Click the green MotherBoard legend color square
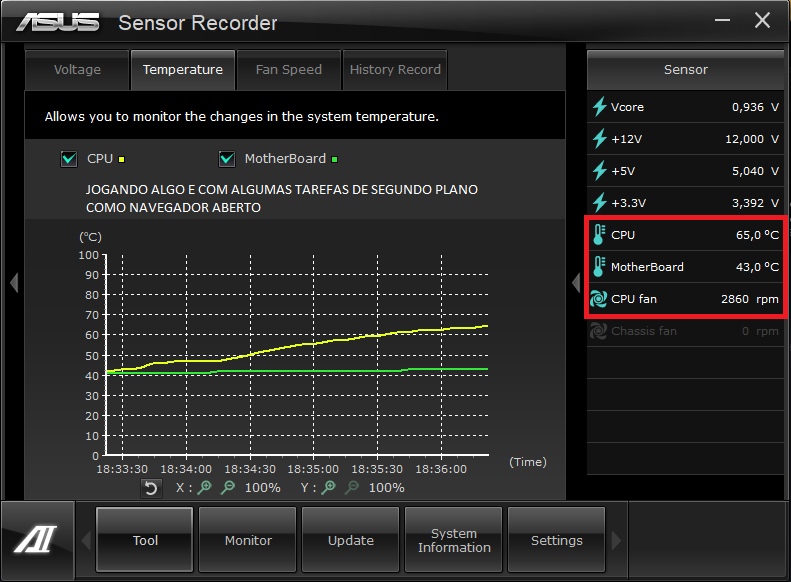This screenshot has height=582, width=791. (x=334, y=159)
